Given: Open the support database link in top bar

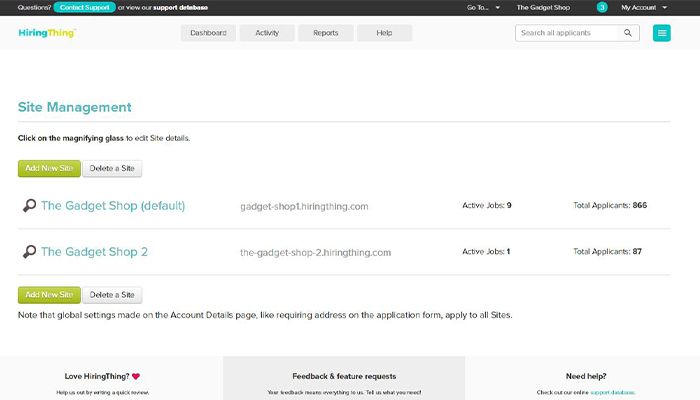Looking at the screenshot, I should (180, 8).
